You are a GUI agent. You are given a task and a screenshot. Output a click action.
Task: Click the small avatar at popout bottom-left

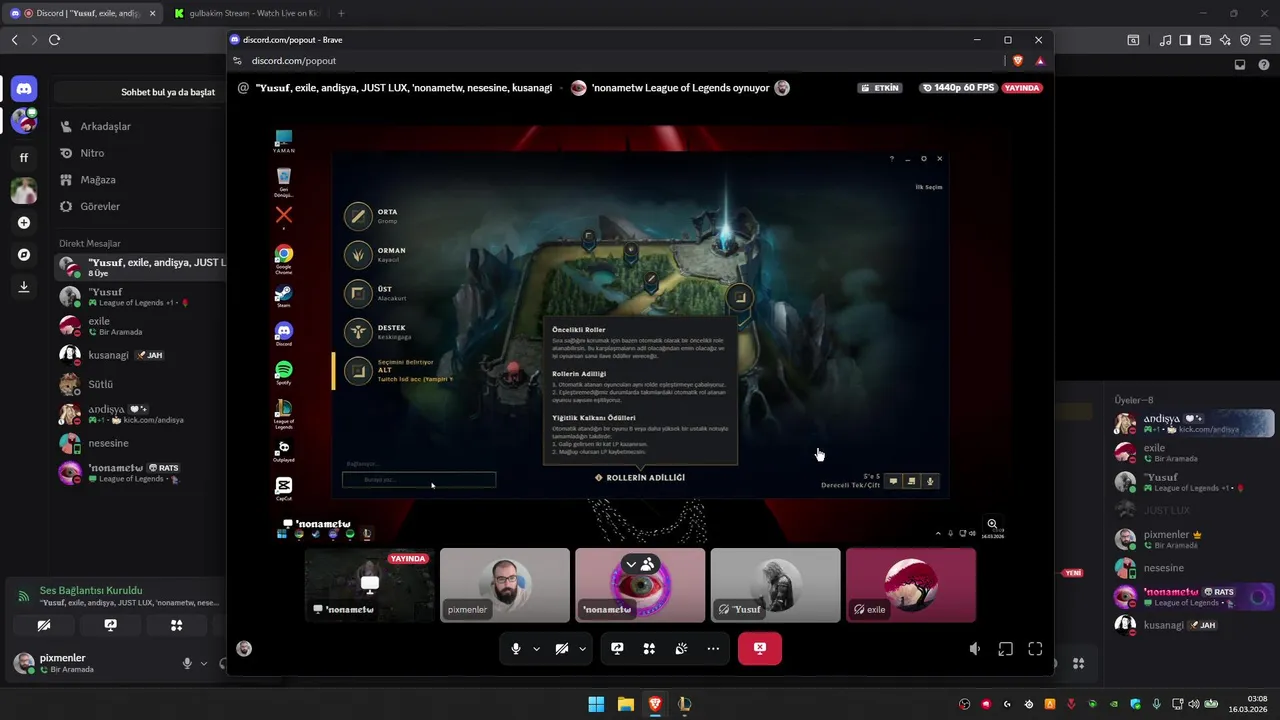point(243,649)
